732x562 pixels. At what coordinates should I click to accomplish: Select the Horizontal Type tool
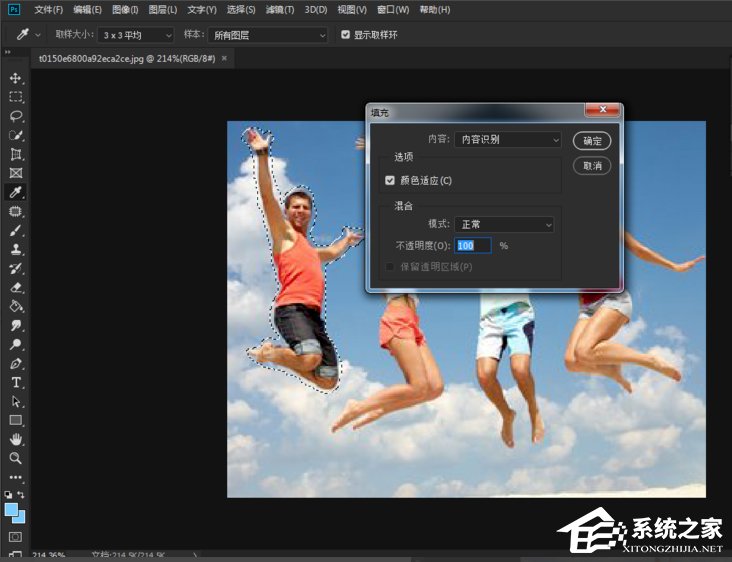[x=16, y=382]
